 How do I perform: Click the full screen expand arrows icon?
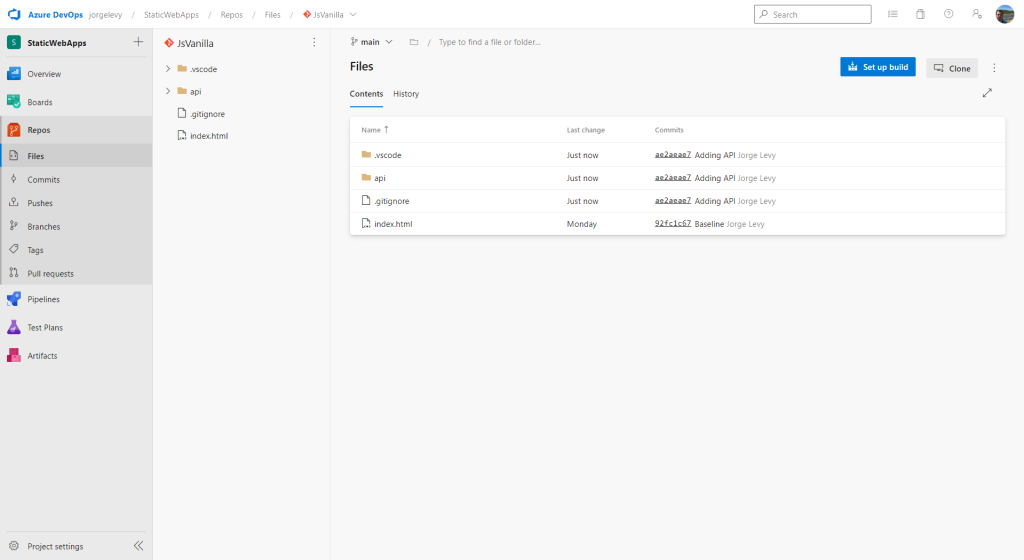[987, 93]
